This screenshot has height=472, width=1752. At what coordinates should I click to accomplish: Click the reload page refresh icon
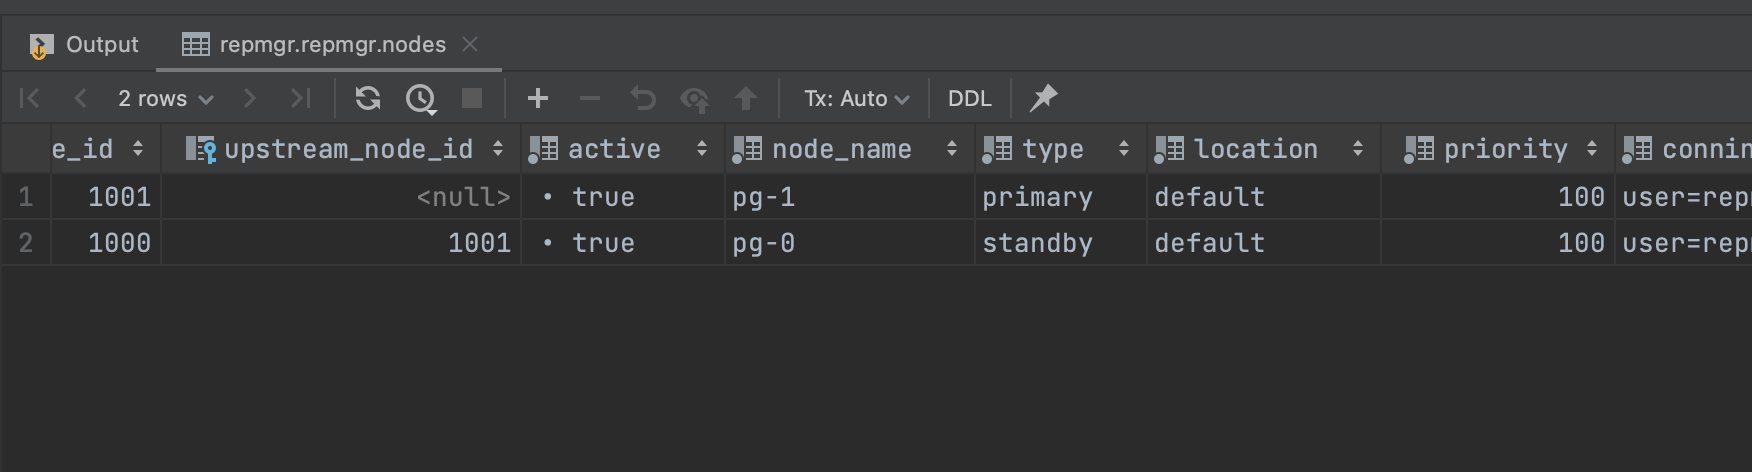[368, 98]
